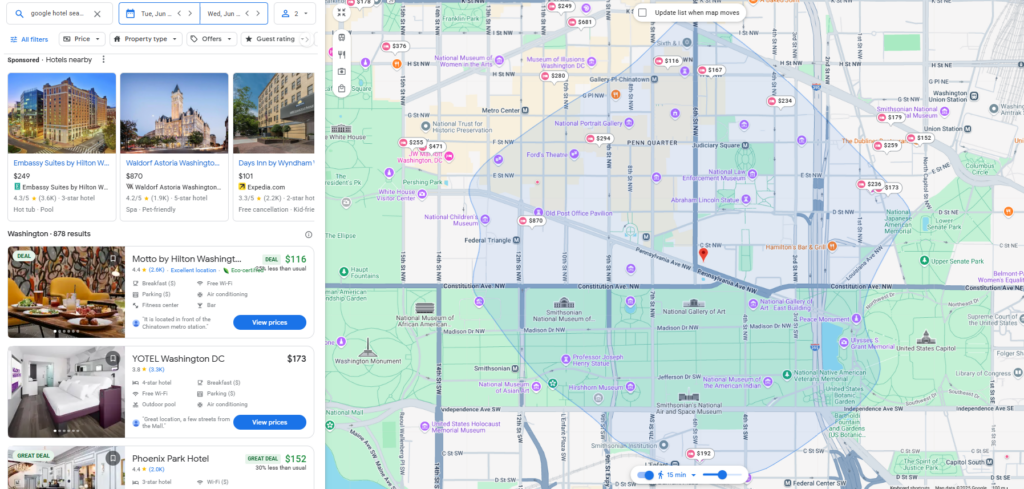
Task: Show shopping layer on map
Action: [x=342, y=89]
